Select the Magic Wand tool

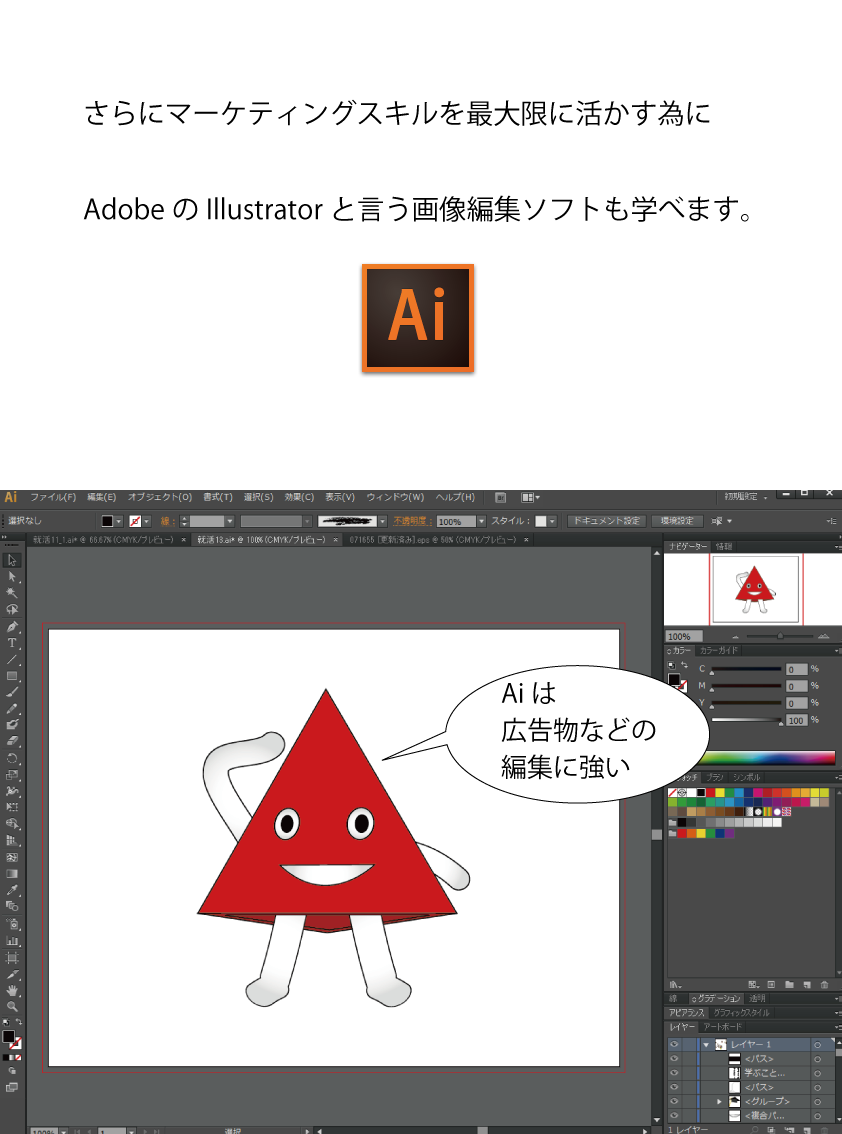12,593
